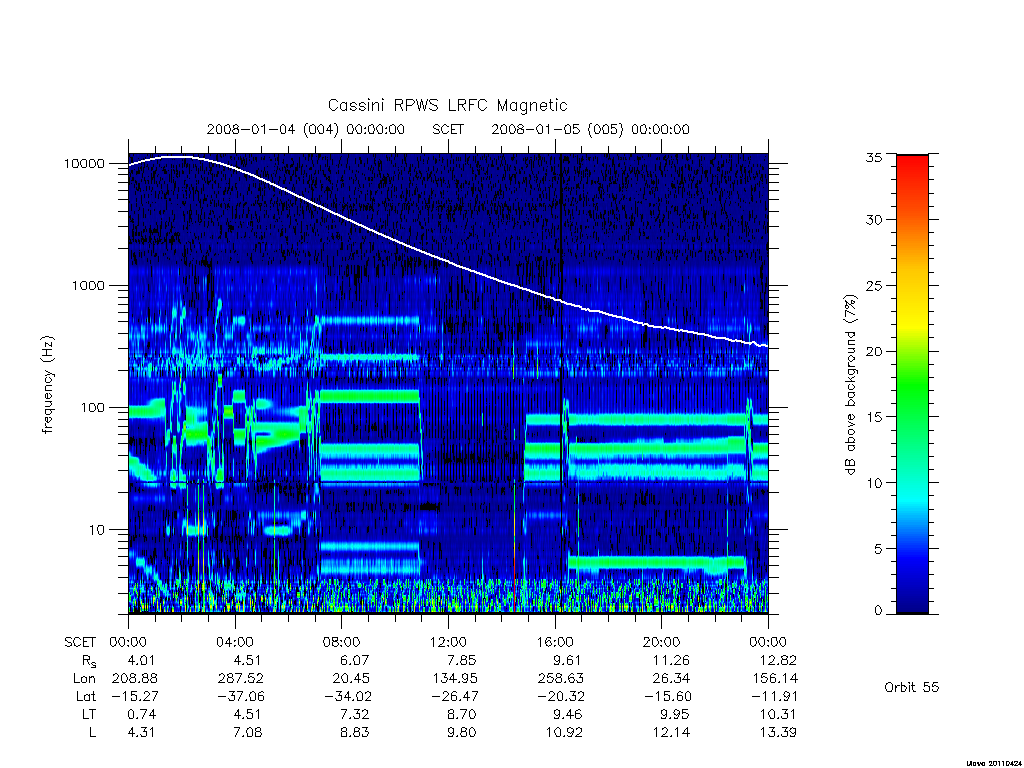
Task: Click L value 4.31
Action: (x=140, y=732)
